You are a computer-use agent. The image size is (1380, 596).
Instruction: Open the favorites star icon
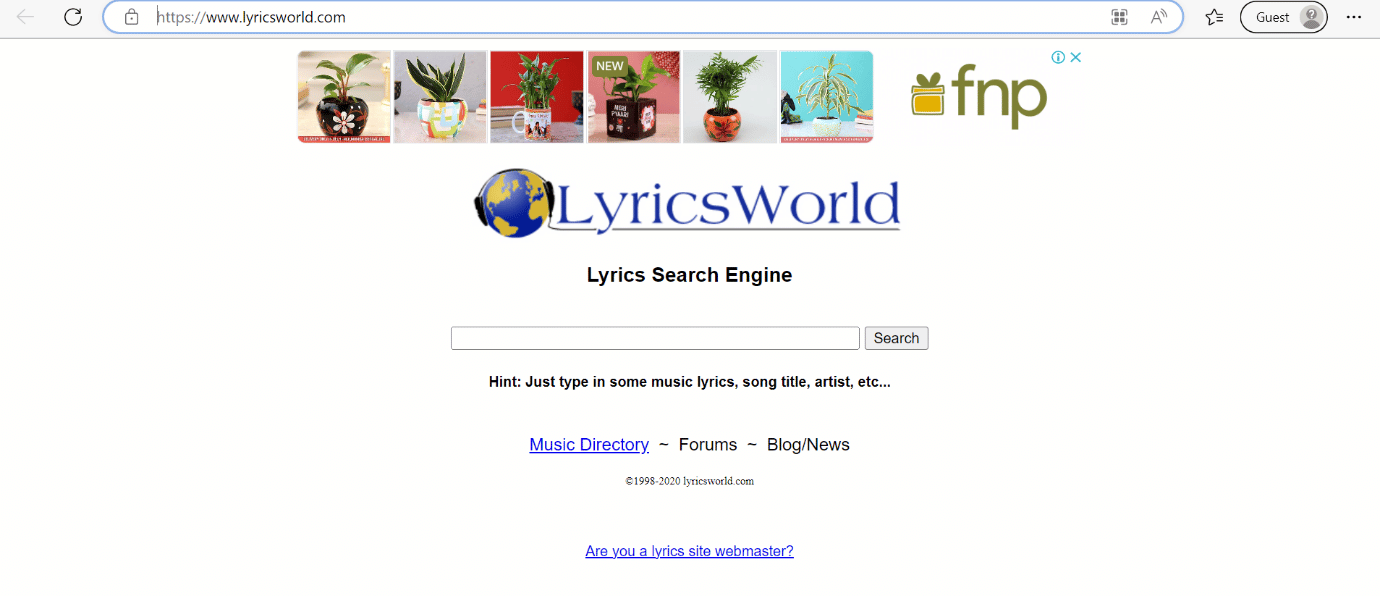1213,17
